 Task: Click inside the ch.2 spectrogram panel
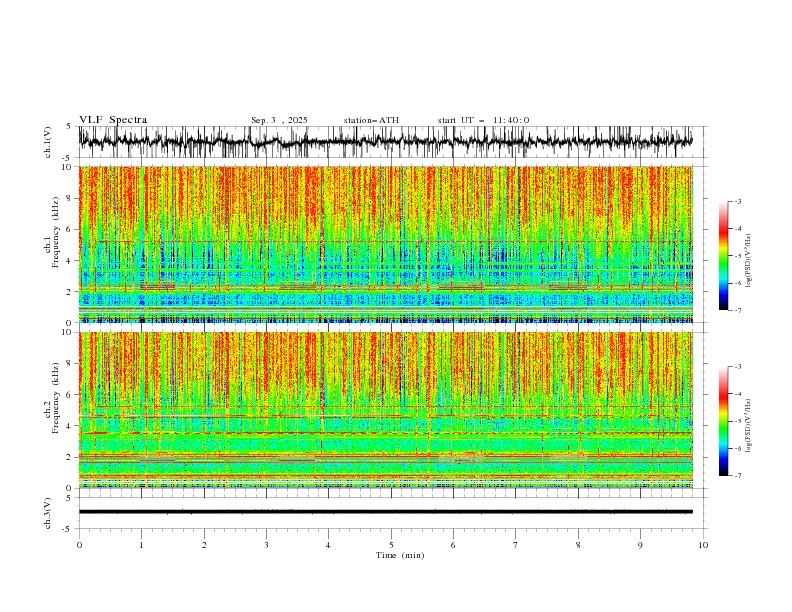click(385, 410)
